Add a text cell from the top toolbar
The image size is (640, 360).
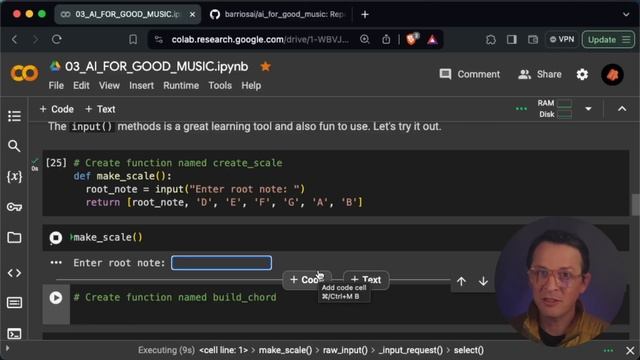pyautogui.click(x=100, y=109)
